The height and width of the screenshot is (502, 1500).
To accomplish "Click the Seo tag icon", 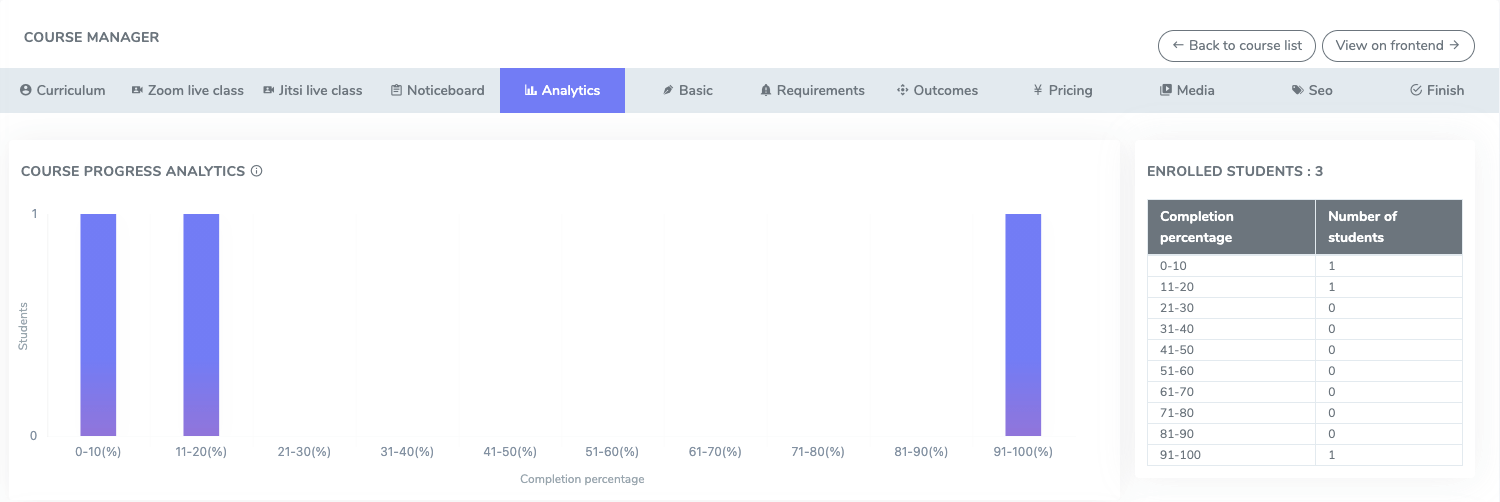I will (x=1297, y=90).
